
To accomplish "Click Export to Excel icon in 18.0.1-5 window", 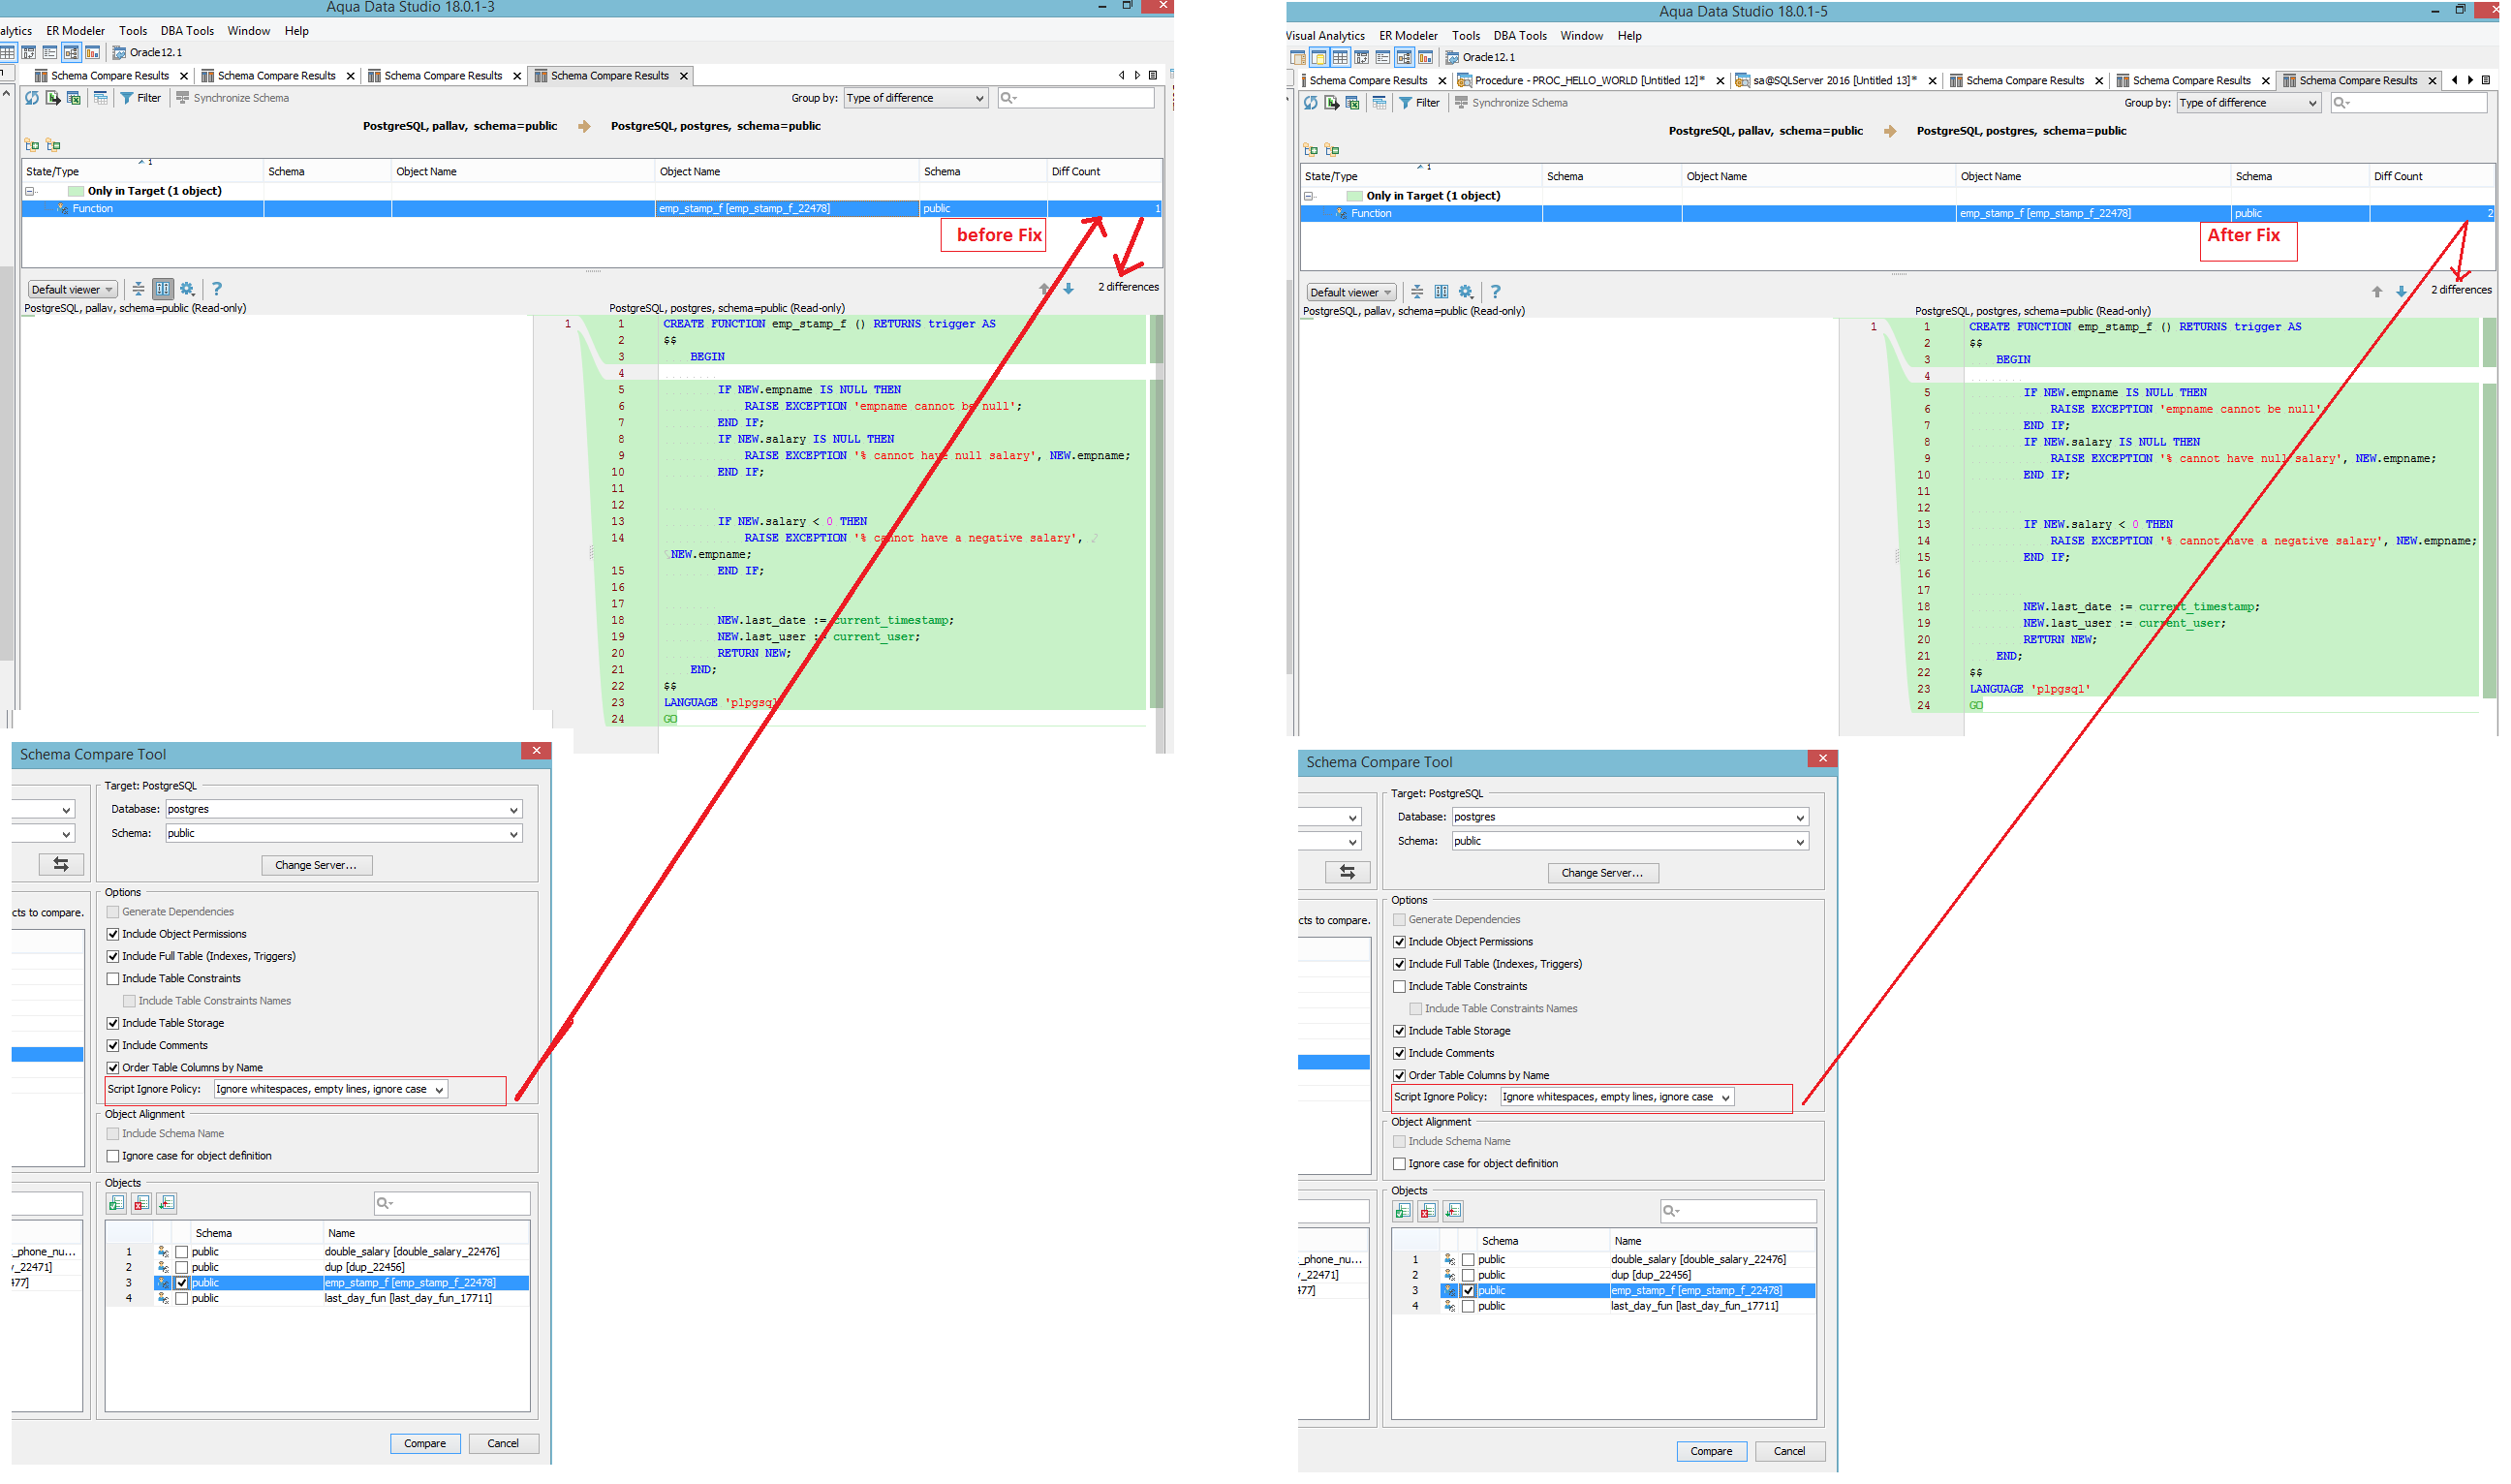I will [x=1352, y=103].
